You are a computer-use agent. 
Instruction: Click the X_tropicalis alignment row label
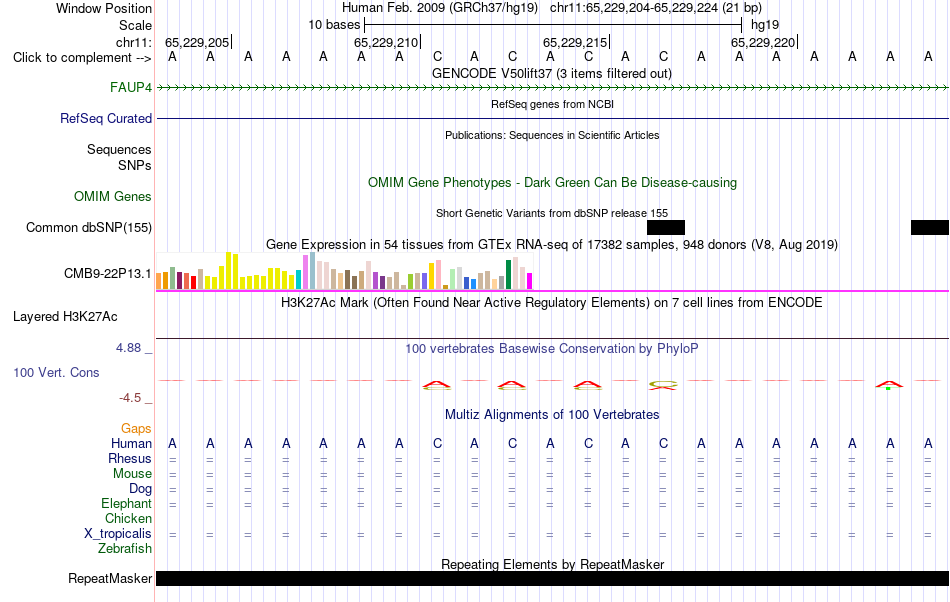click(118, 534)
